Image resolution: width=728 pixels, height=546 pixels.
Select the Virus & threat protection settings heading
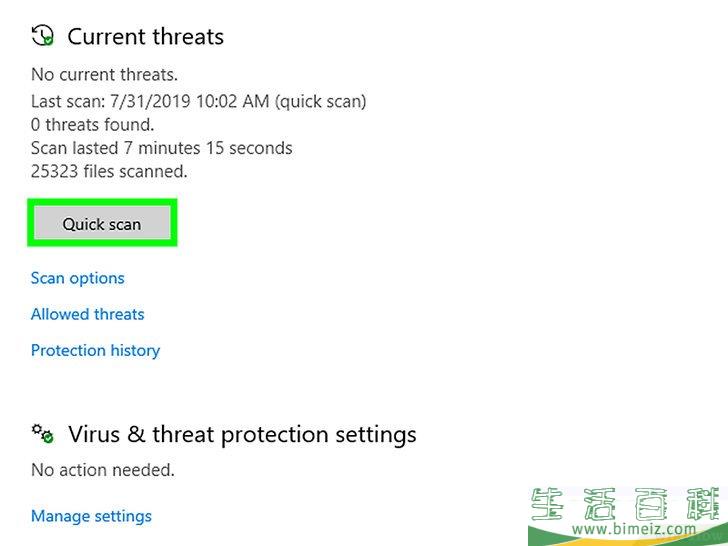pos(242,435)
